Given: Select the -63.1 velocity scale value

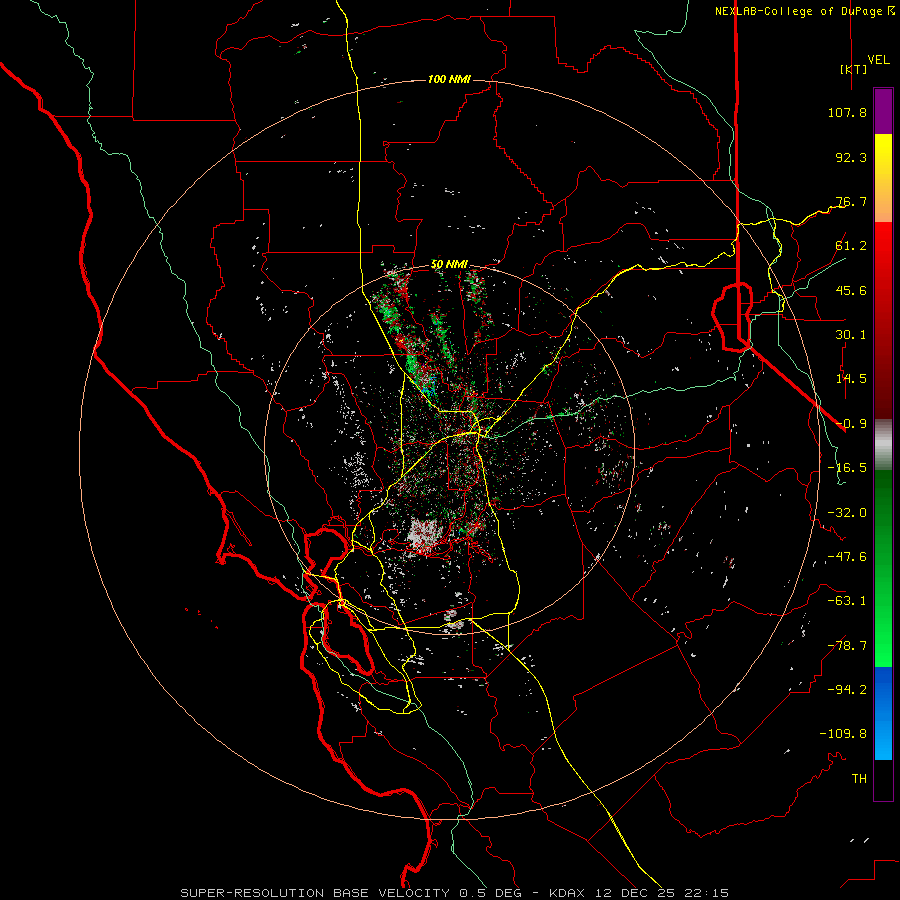Looking at the screenshot, I should pyautogui.click(x=847, y=601).
